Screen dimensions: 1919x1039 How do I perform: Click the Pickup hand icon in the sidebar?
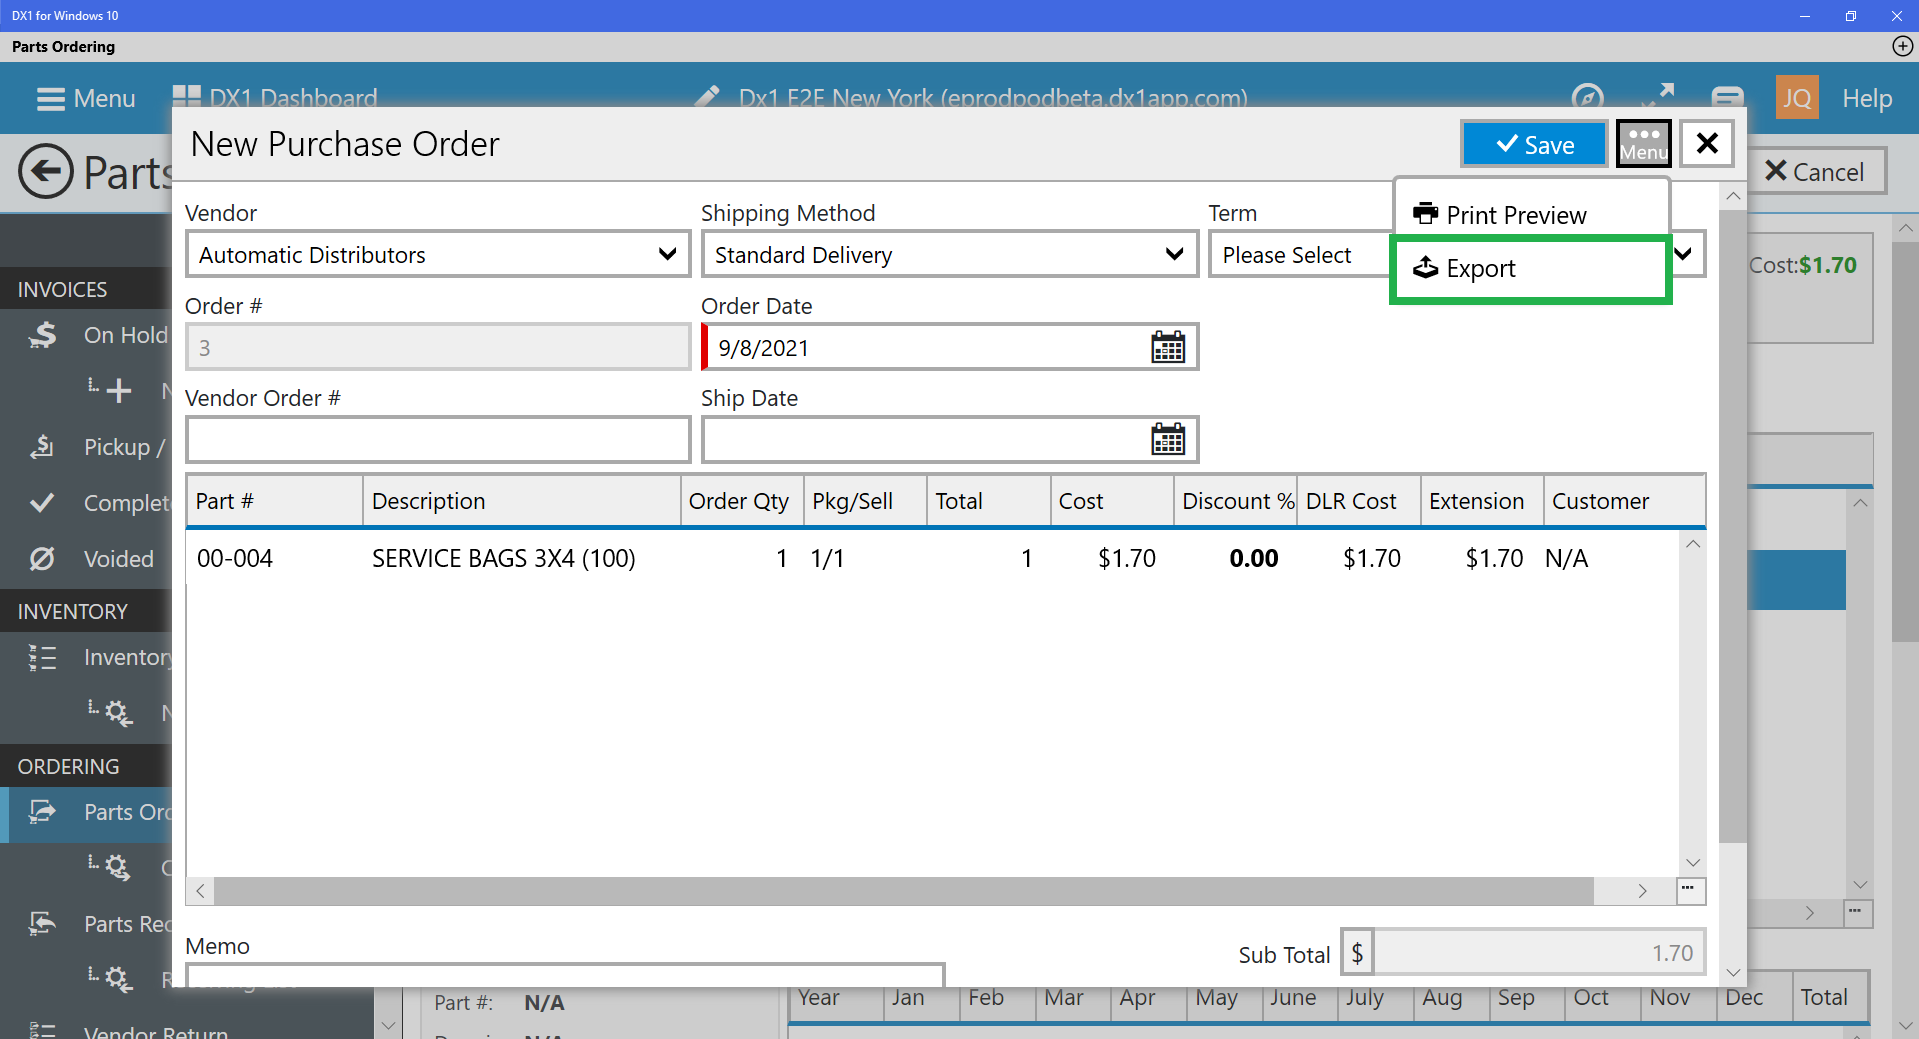[42, 446]
